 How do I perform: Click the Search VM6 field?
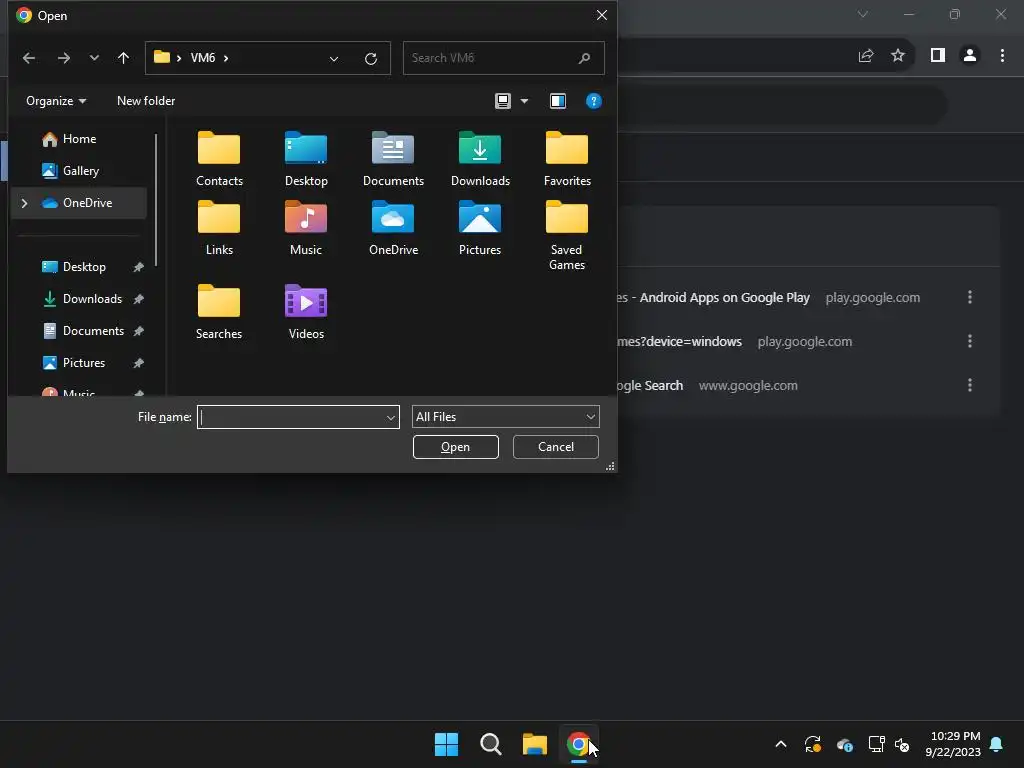pyautogui.click(x=504, y=58)
